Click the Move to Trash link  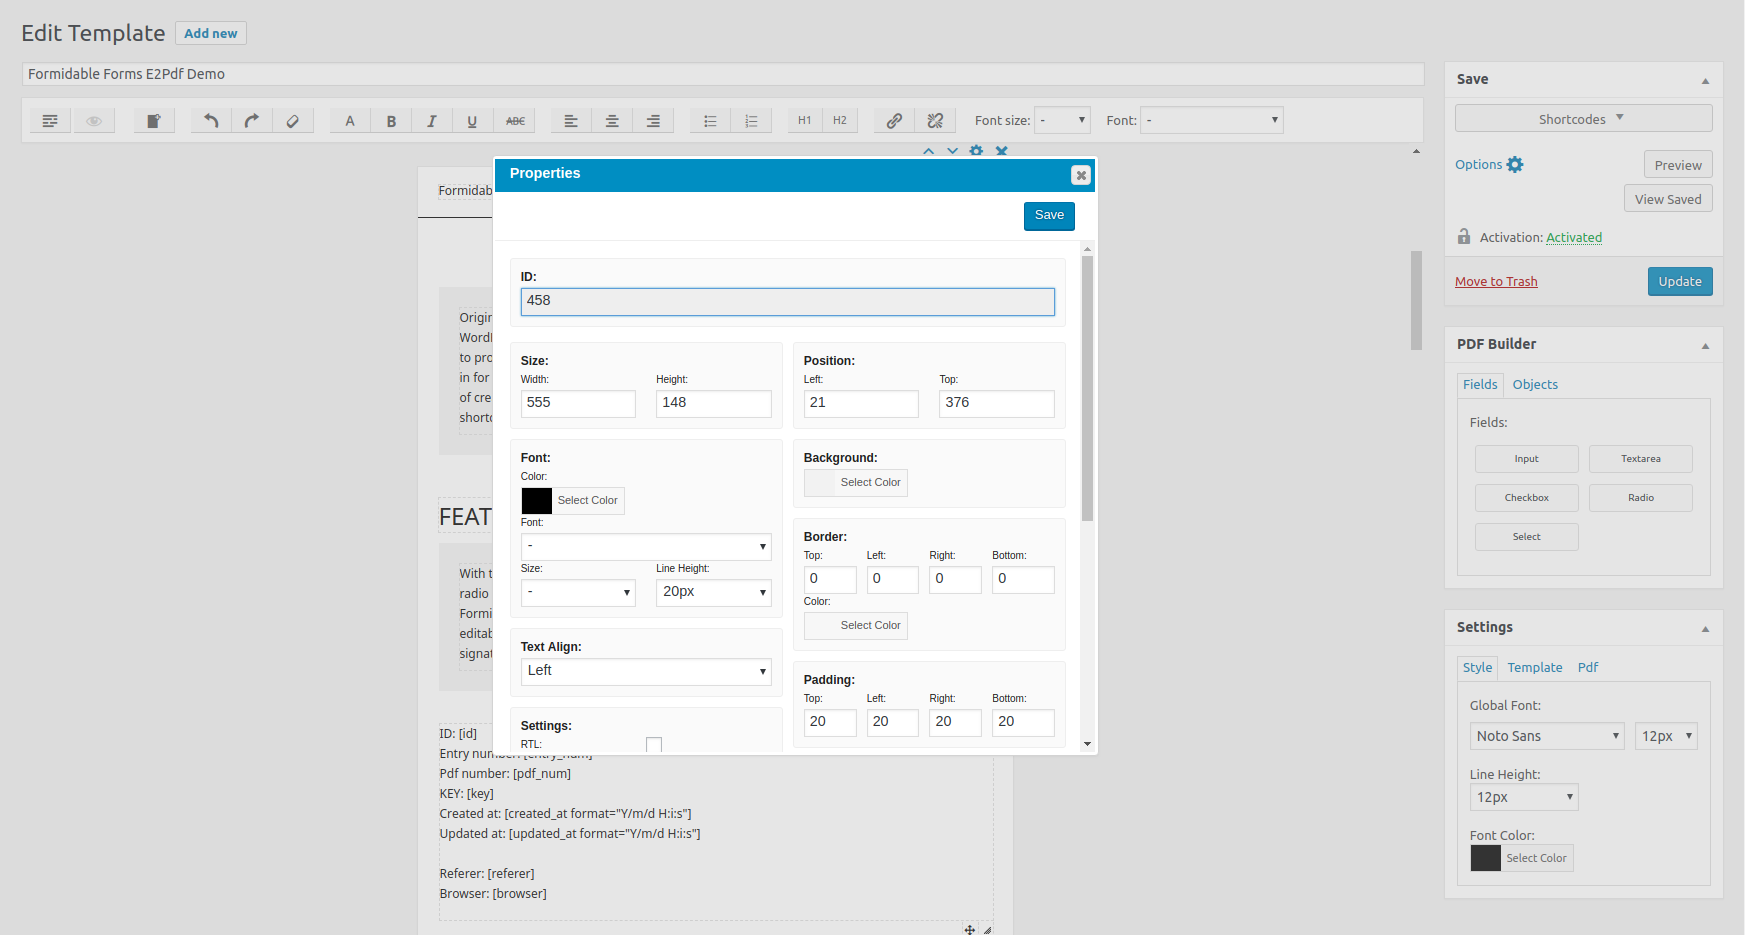[x=1496, y=282]
